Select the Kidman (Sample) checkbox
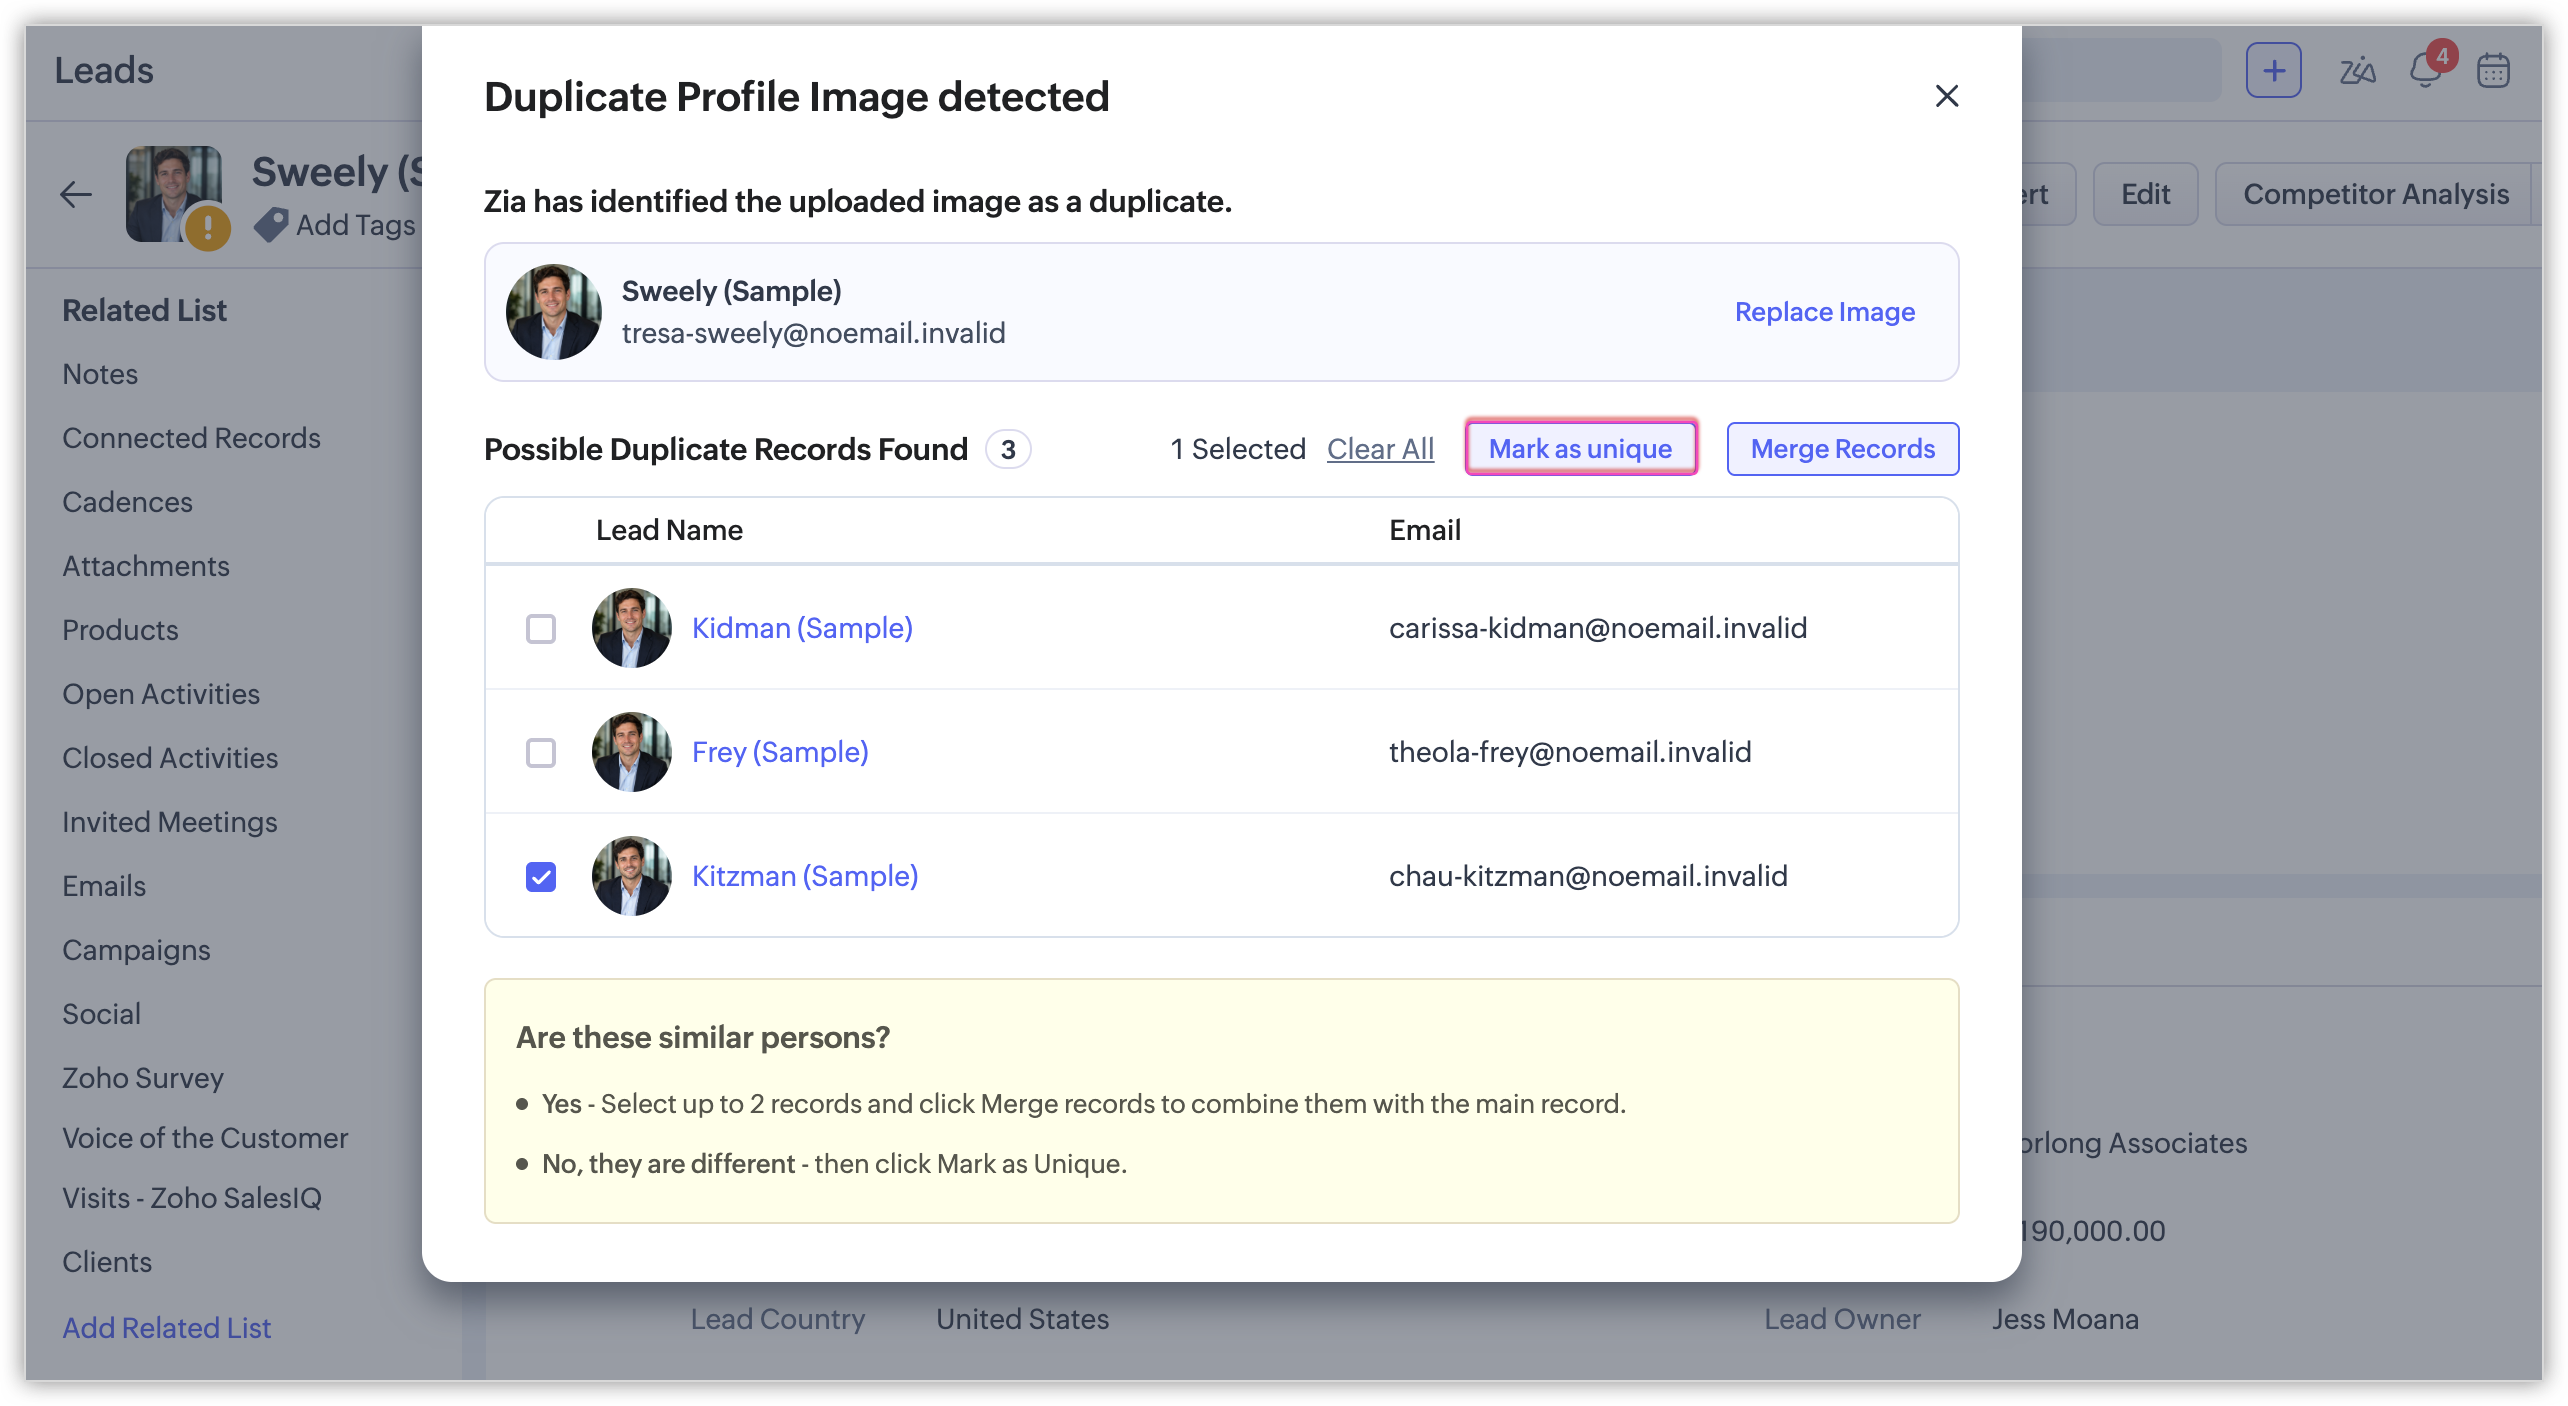Image resolution: width=2568 pixels, height=1406 pixels. click(541, 629)
